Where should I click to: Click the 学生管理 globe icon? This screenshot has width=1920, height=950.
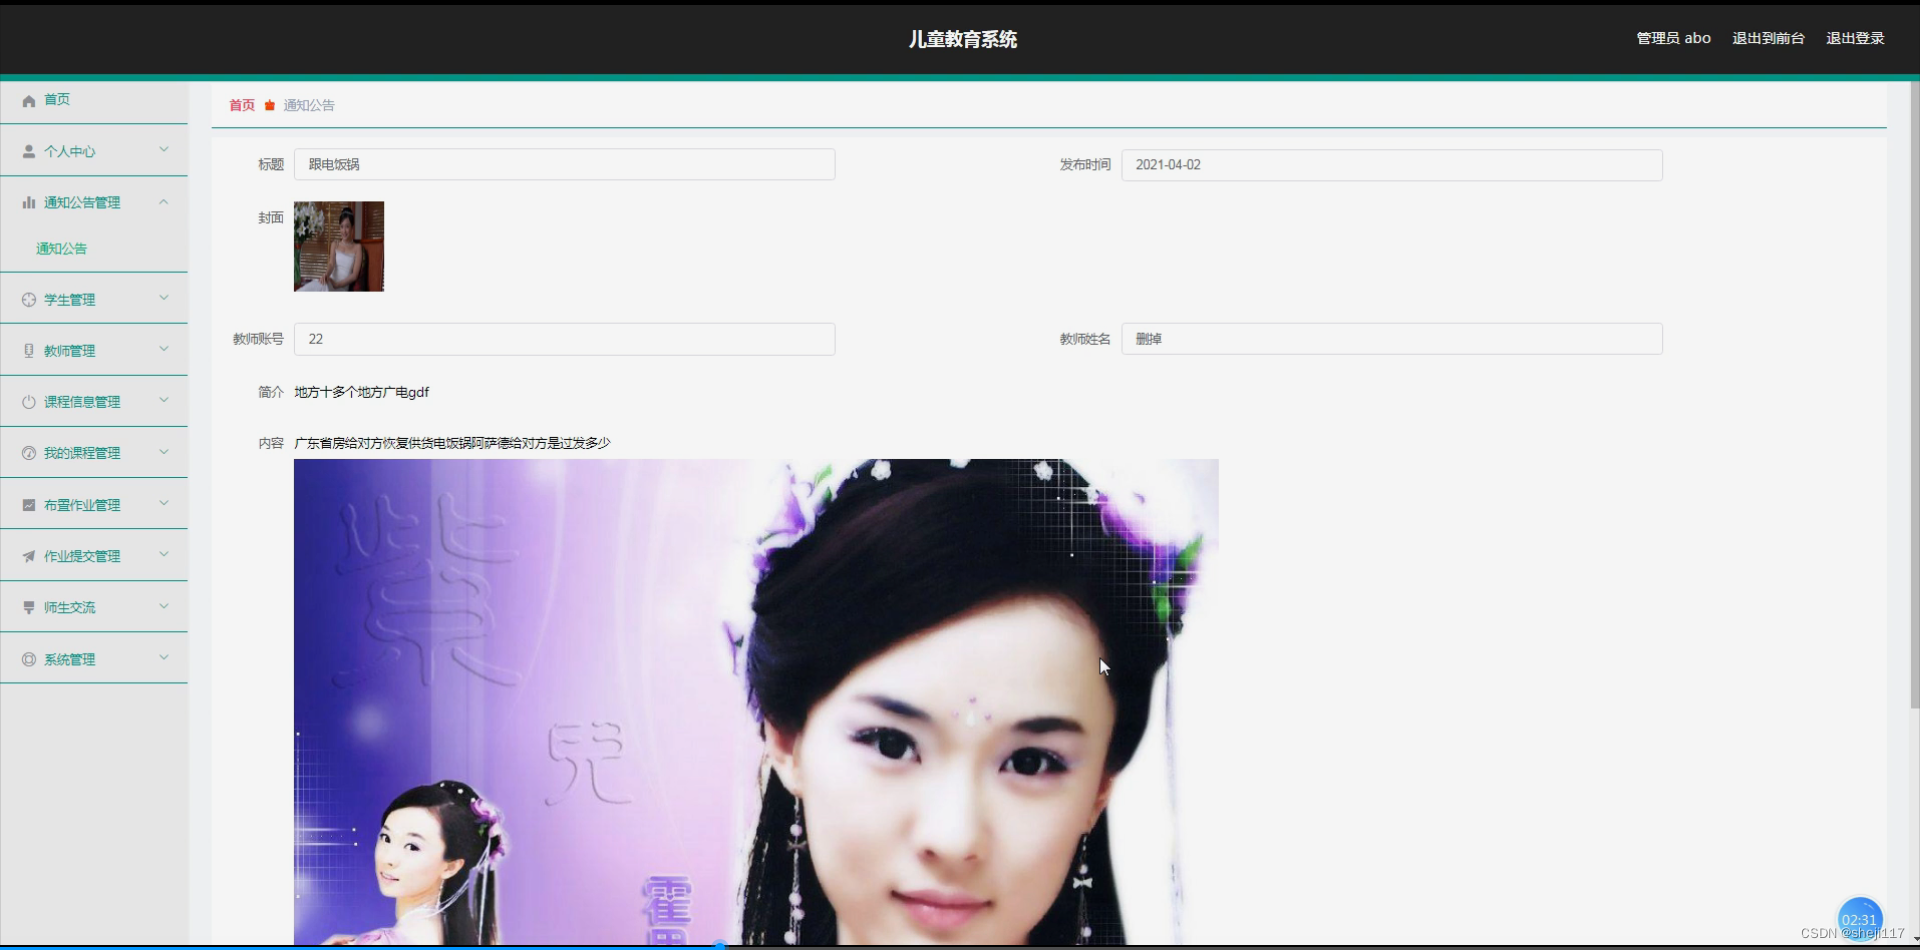[28, 298]
